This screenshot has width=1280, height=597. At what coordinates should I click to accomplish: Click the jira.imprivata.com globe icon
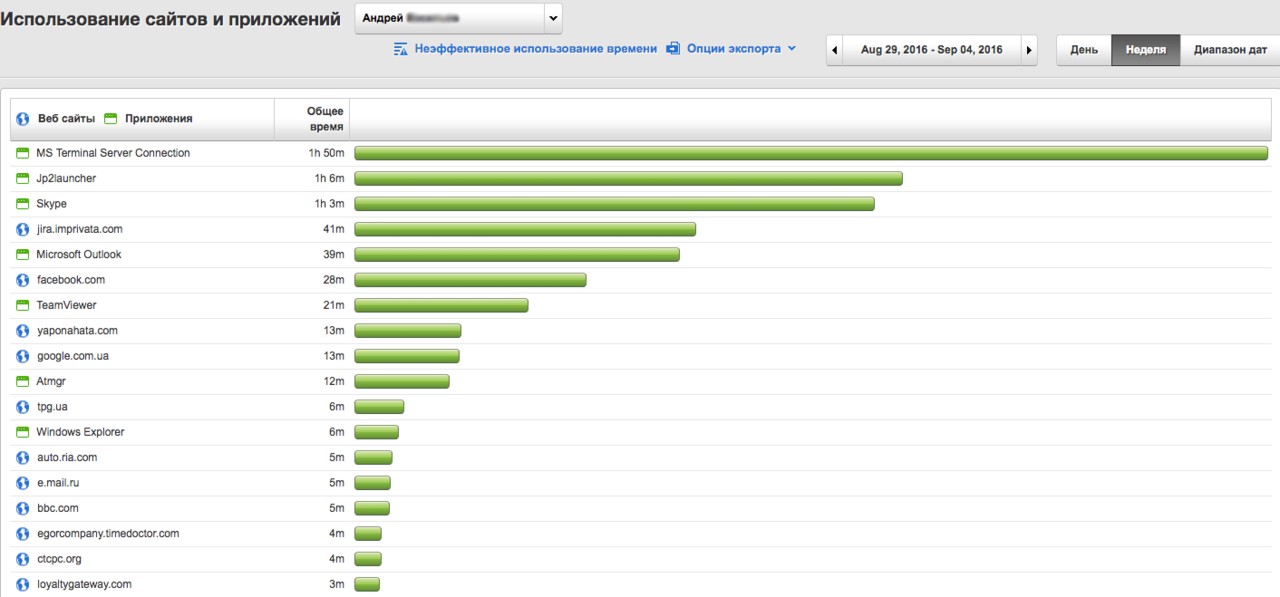point(23,229)
